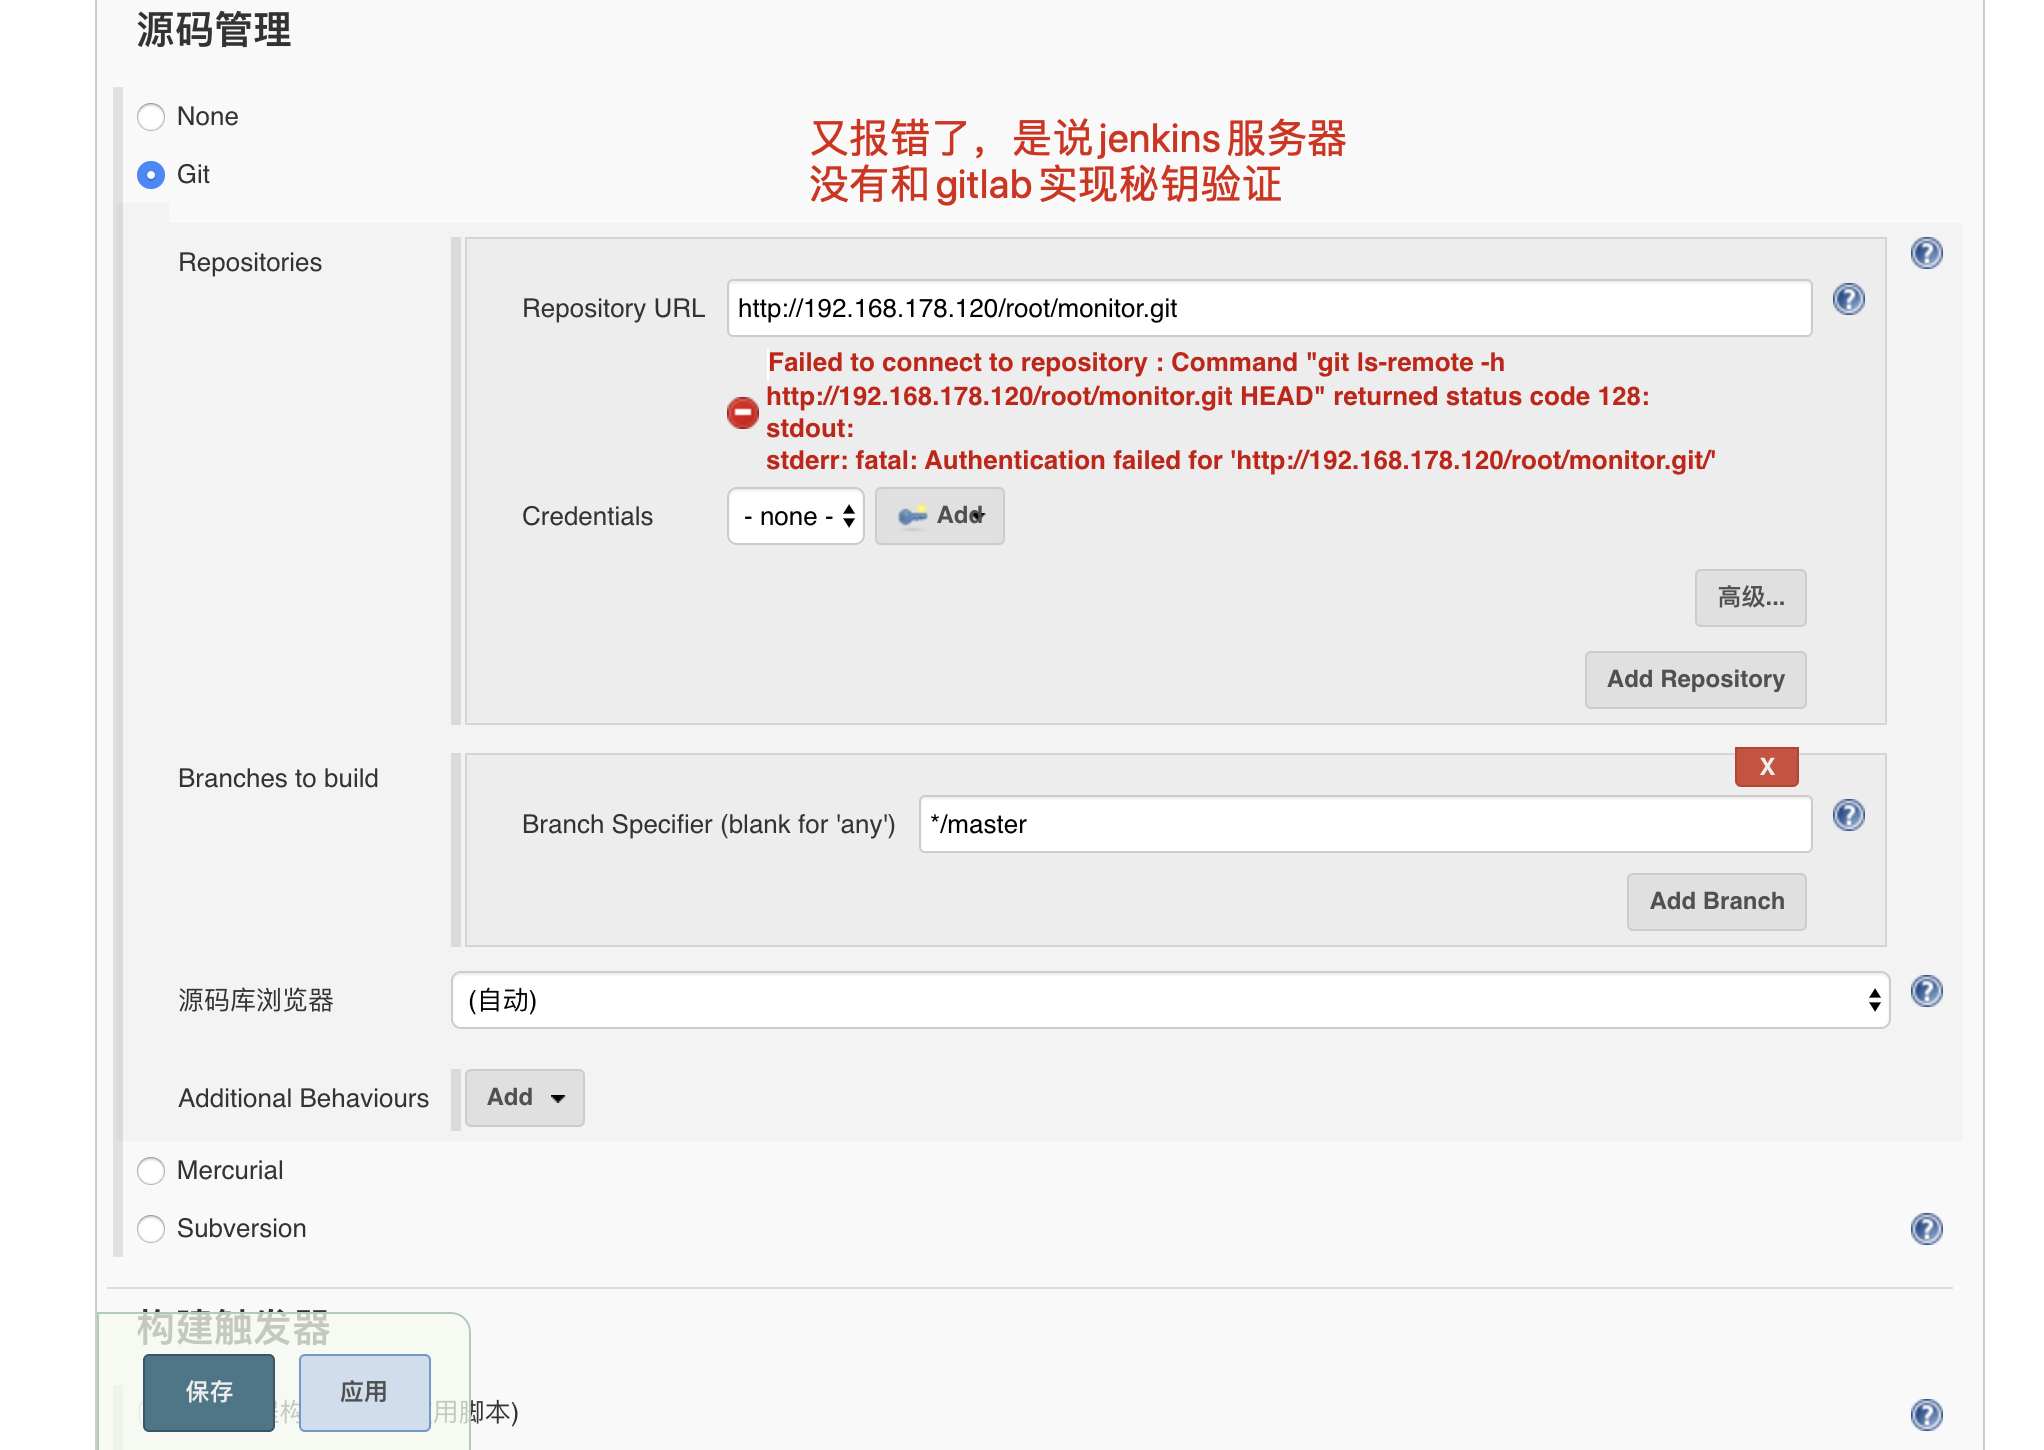
Task: Click the Branches to build label
Action: pyautogui.click(x=278, y=779)
